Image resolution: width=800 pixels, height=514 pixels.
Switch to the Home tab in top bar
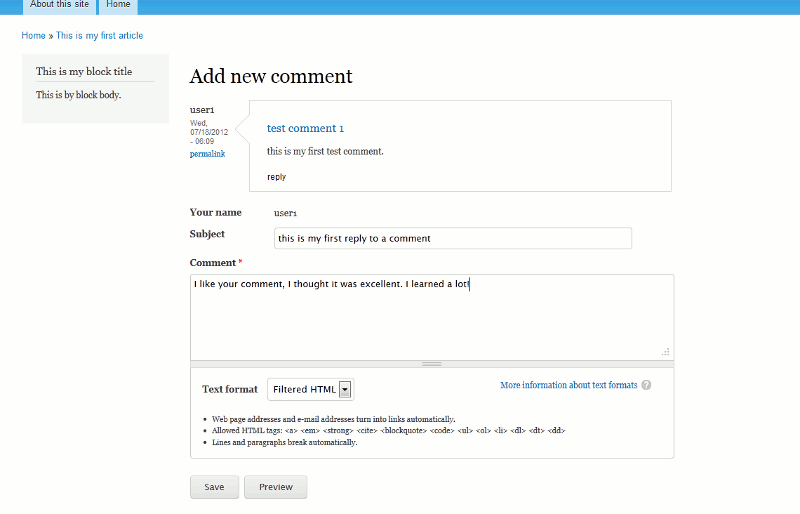click(x=119, y=5)
